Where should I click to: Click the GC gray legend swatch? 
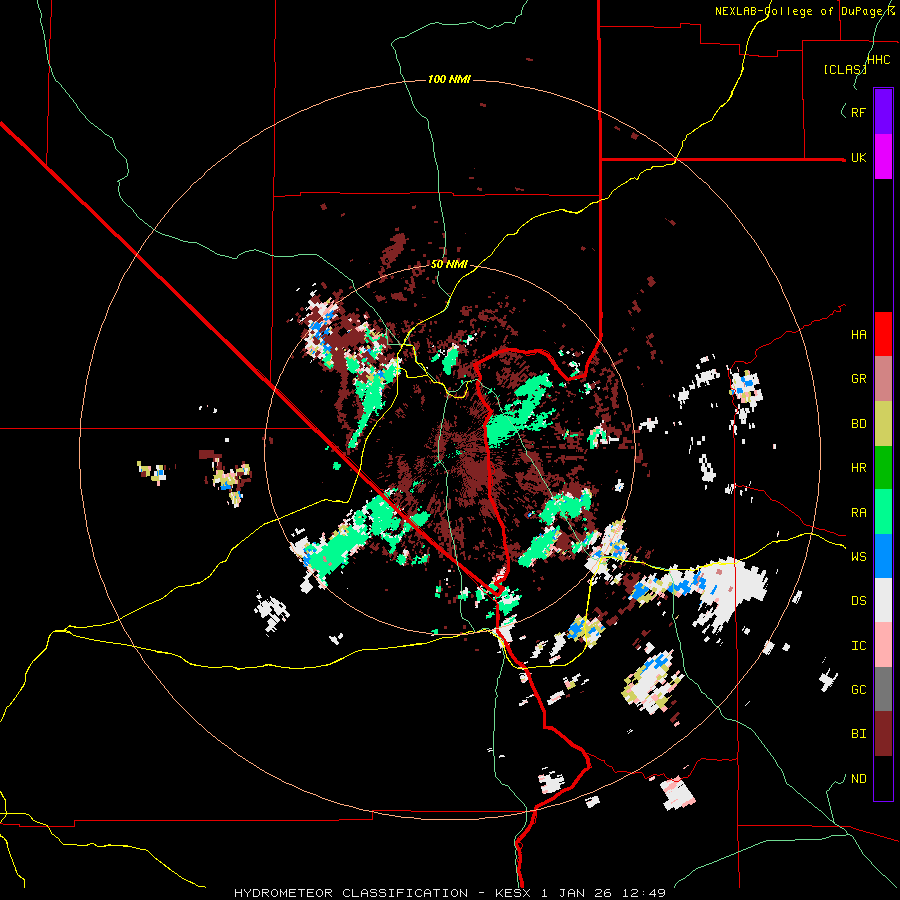(x=883, y=689)
